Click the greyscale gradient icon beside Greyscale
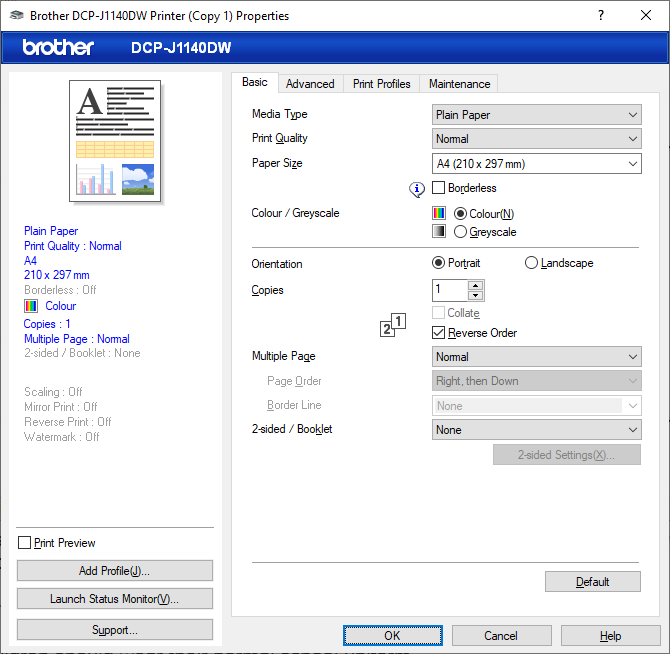The height and width of the screenshot is (654, 670). 439,231
